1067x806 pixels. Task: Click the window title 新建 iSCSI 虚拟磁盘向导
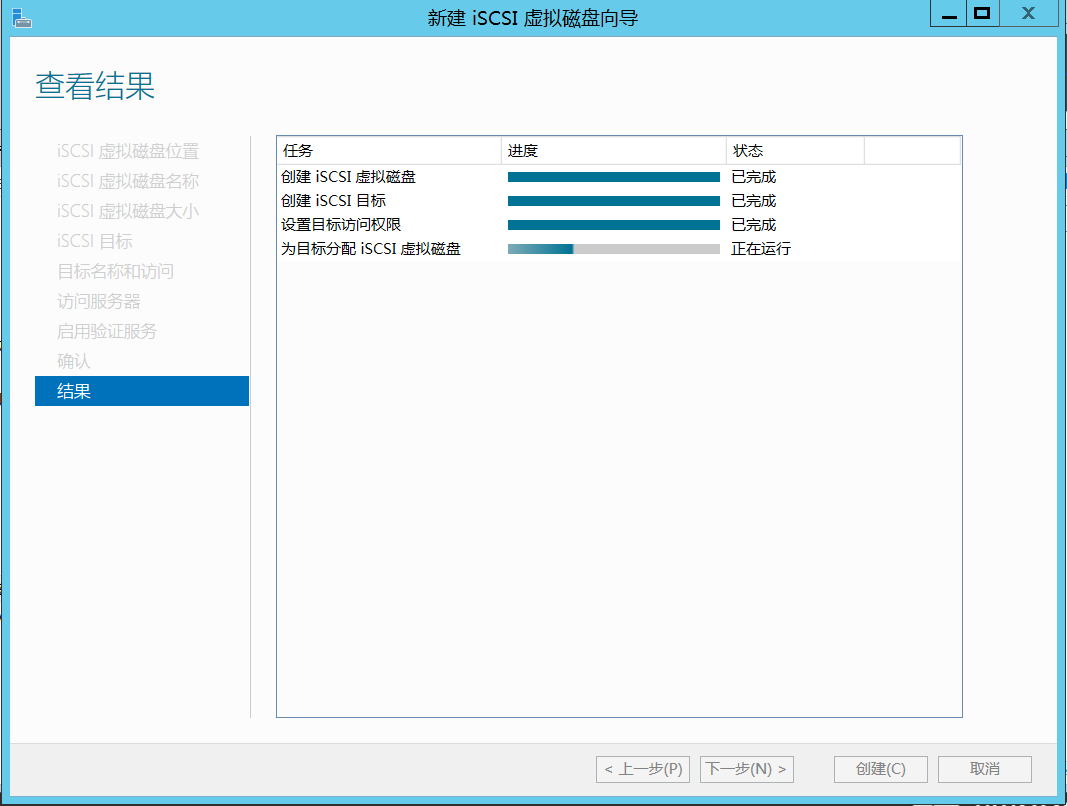point(533,18)
